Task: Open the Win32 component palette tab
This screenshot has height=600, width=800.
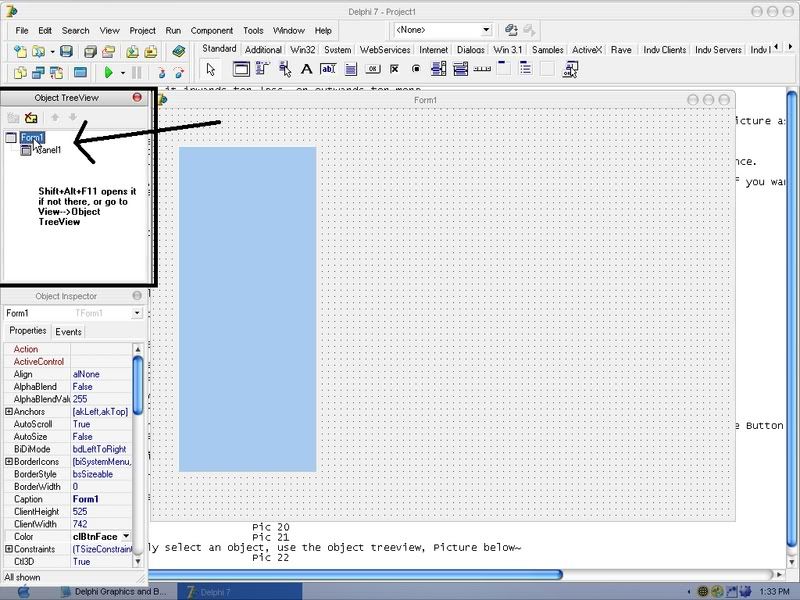Action: [x=303, y=50]
